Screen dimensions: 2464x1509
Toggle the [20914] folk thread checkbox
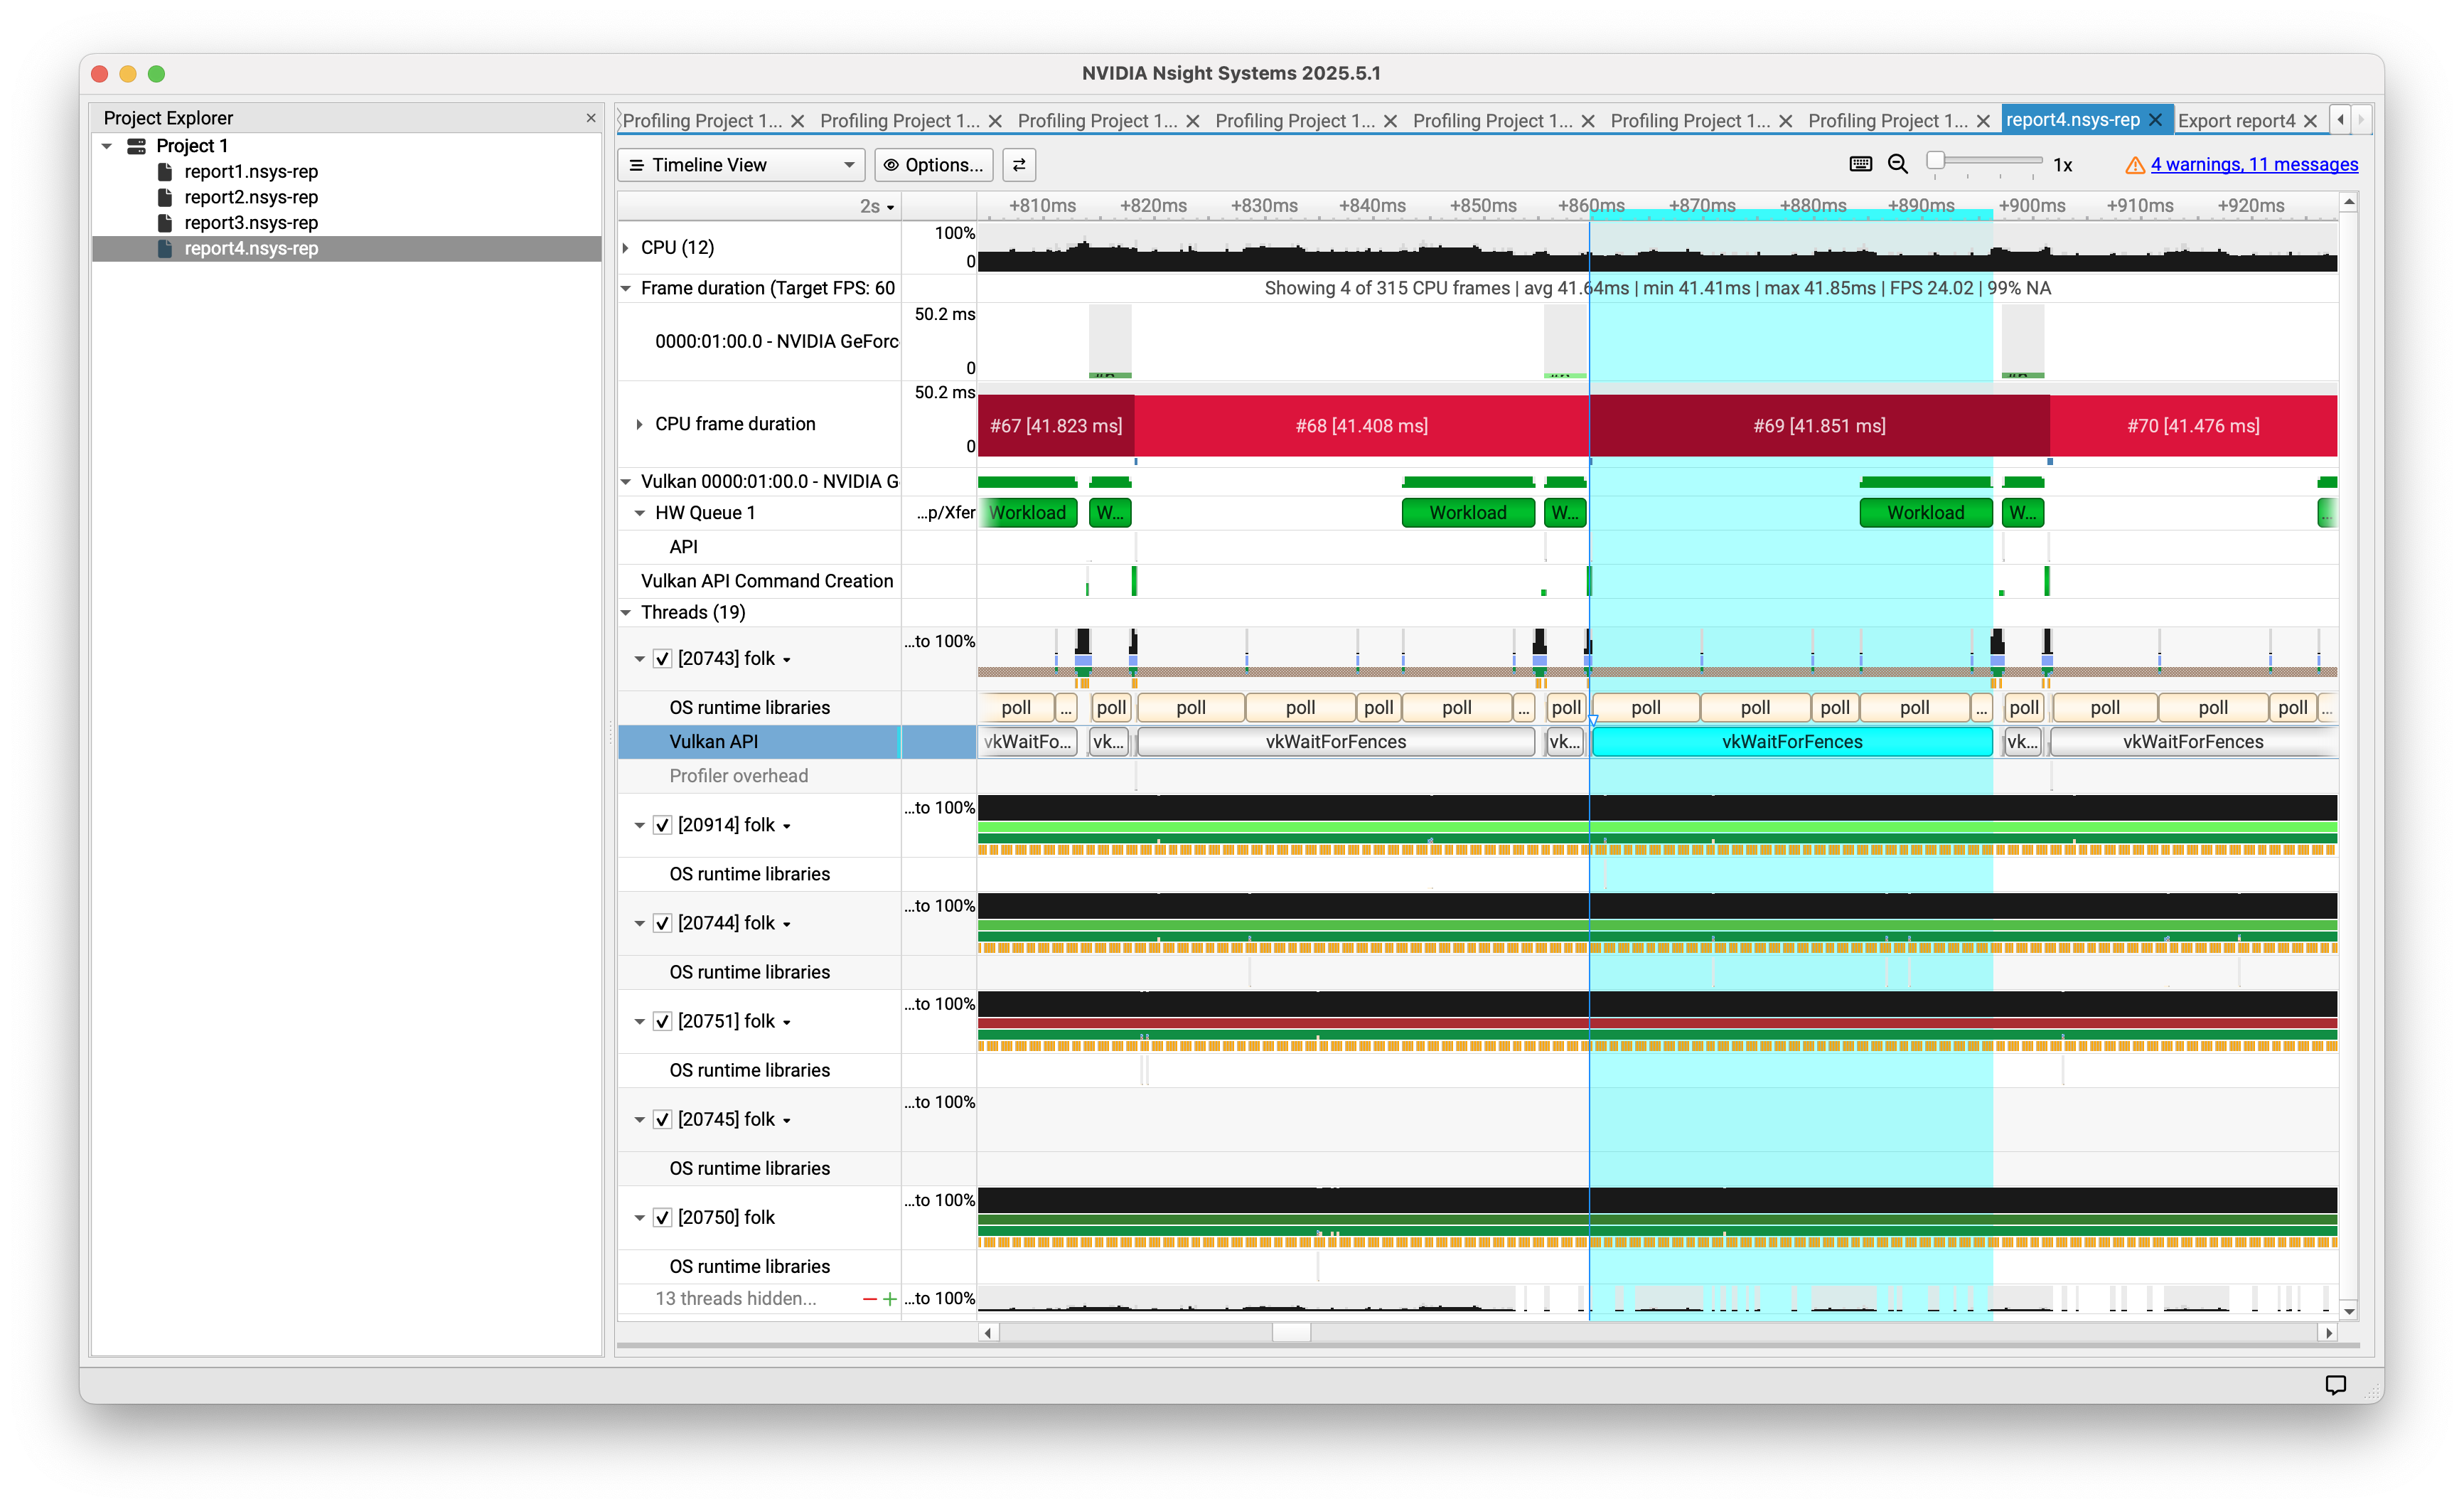click(662, 825)
